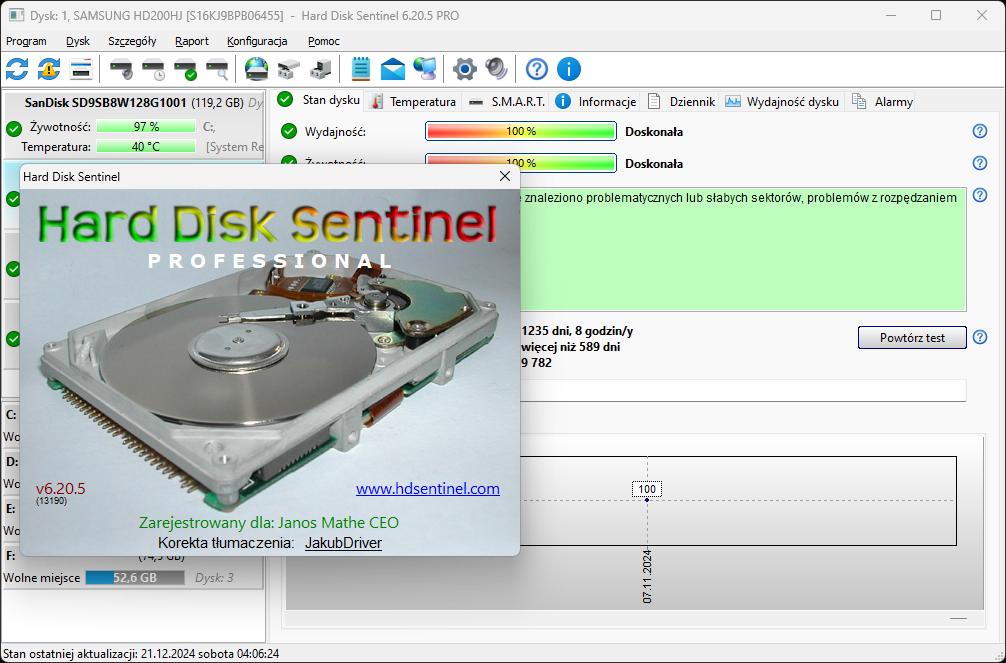Image resolution: width=1006 pixels, height=663 pixels.
Task: Click the help icon next to Wydajność bar
Action: click(980, 131)
